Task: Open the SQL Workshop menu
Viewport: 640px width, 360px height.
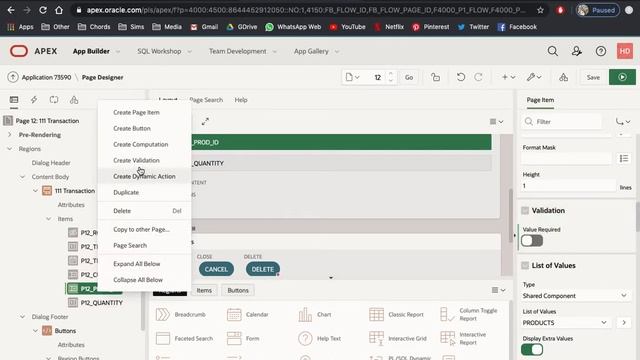Action: coord(164,51)
